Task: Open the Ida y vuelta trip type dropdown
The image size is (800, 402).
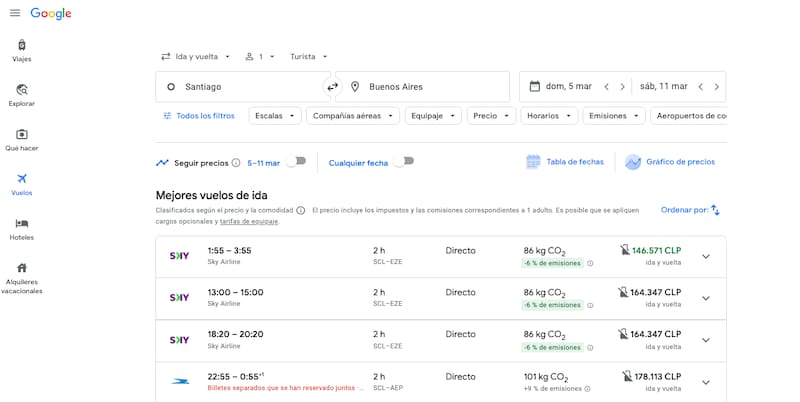Action: coord(196,57)
